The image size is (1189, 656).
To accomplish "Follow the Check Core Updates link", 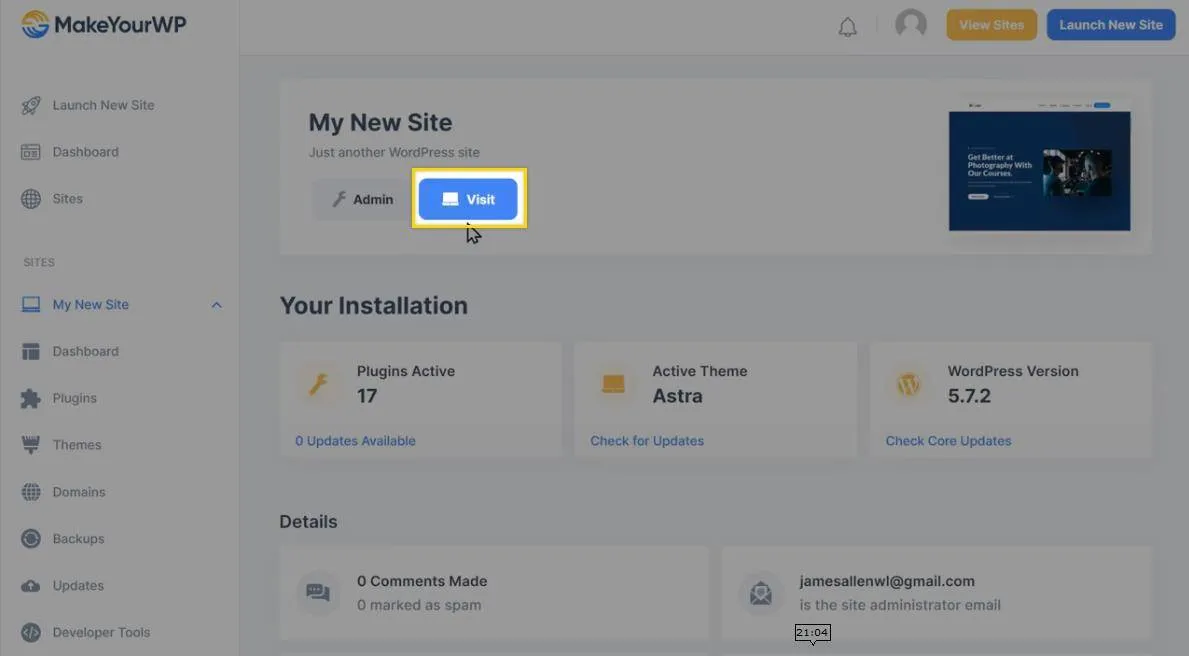I will (x=948, y=441).
